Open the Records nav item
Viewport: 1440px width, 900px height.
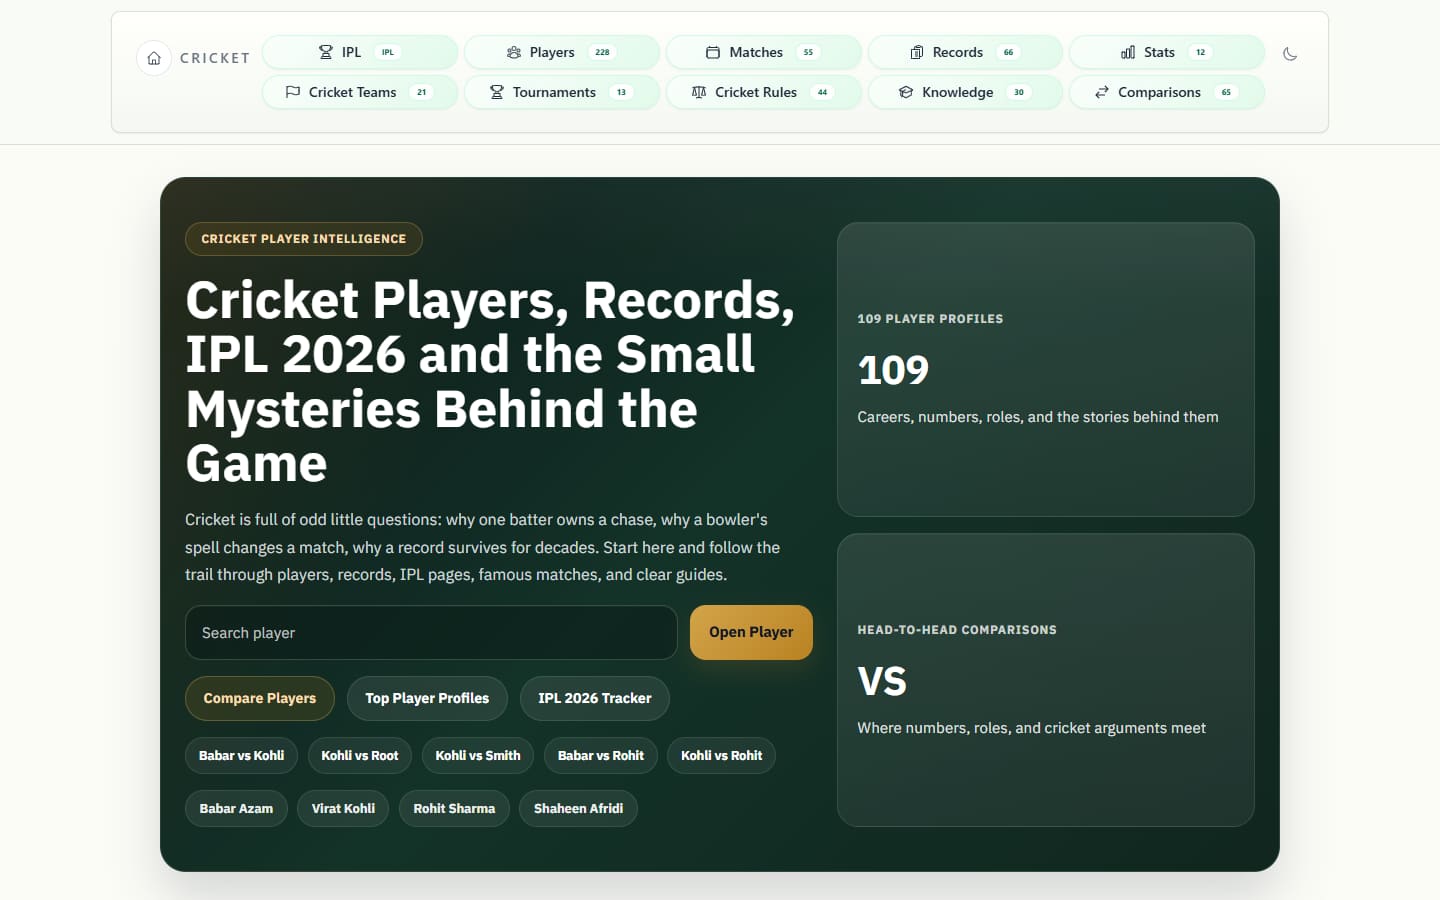965,52
